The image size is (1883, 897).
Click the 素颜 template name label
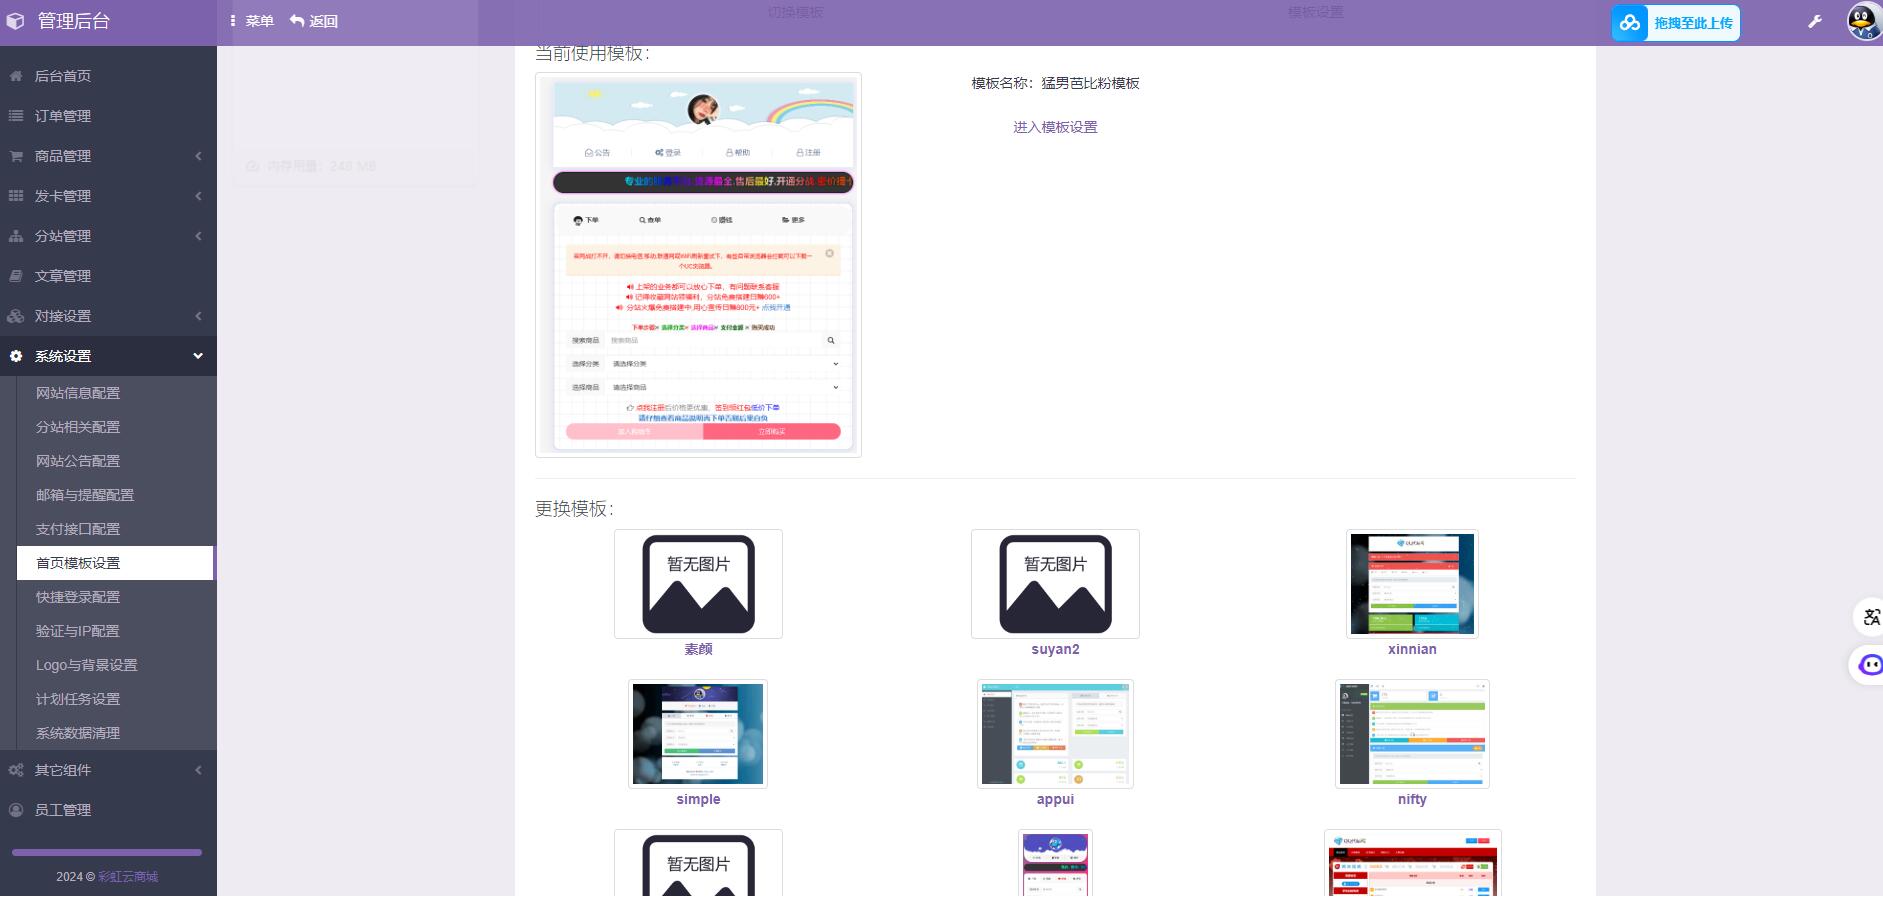point(698,649)
